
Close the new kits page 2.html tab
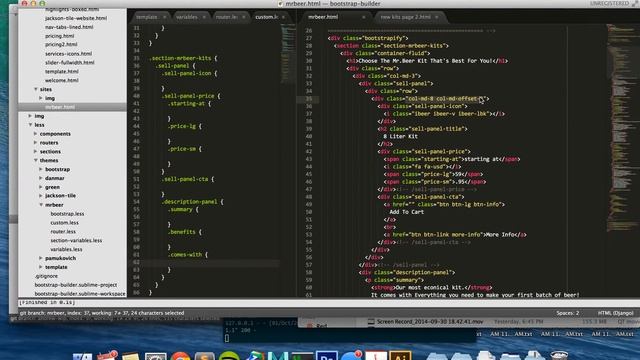[x=436, y=17]
